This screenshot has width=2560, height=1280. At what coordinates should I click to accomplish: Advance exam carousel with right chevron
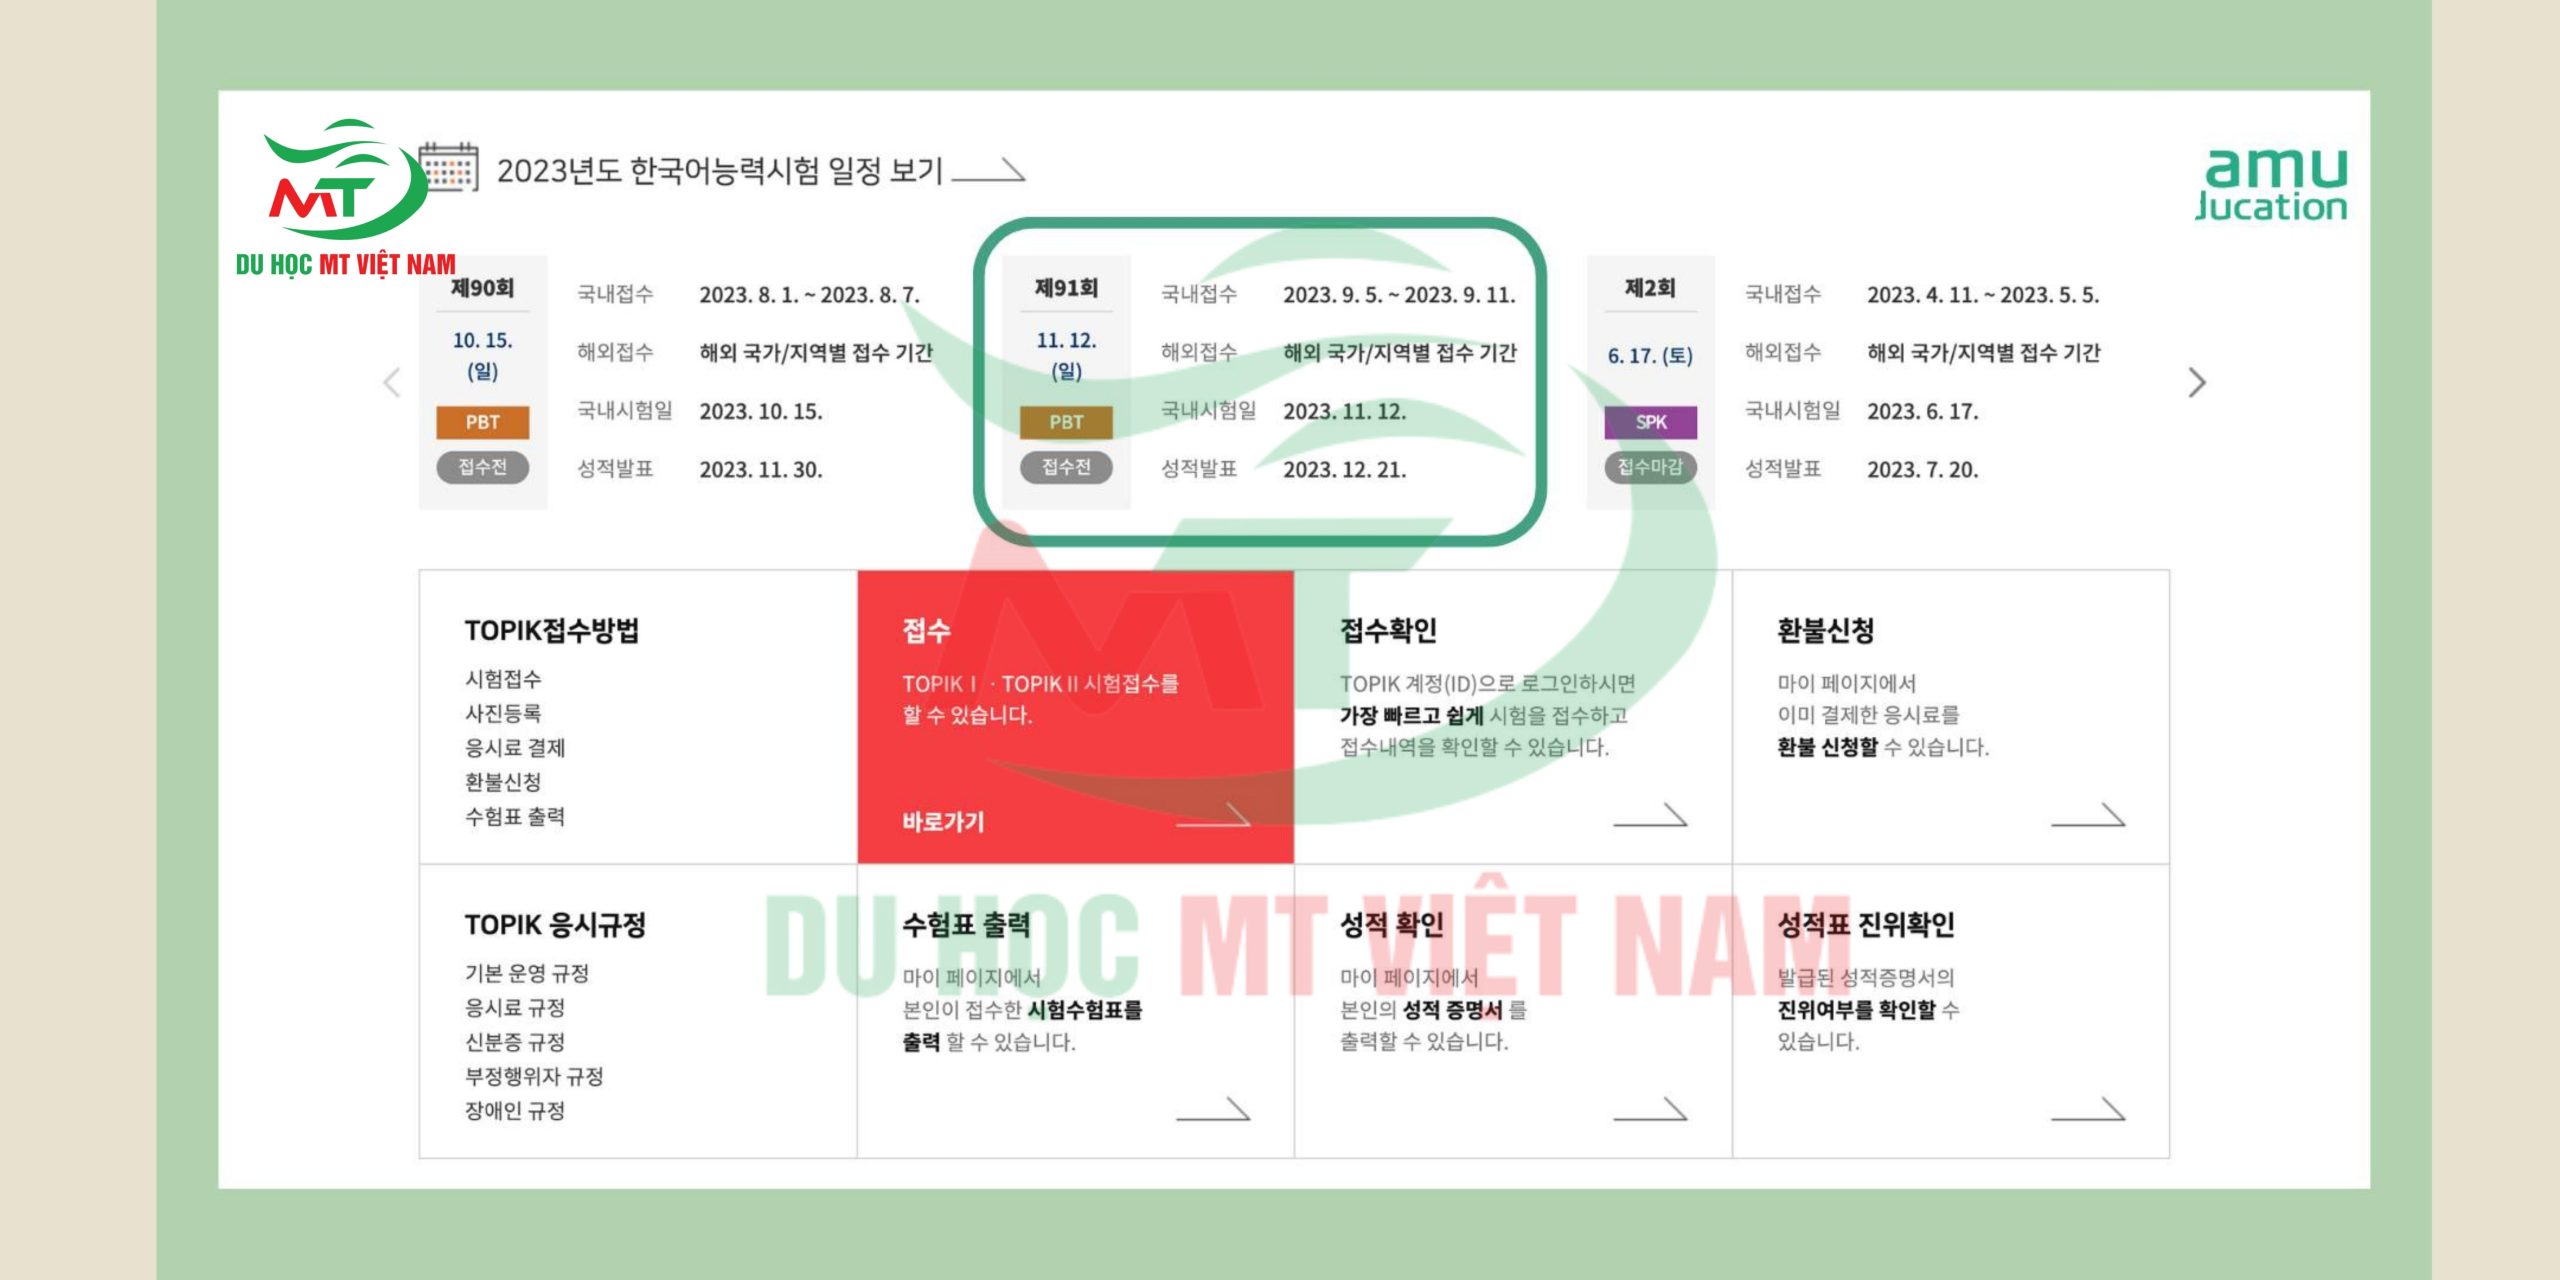(2196, 382)
